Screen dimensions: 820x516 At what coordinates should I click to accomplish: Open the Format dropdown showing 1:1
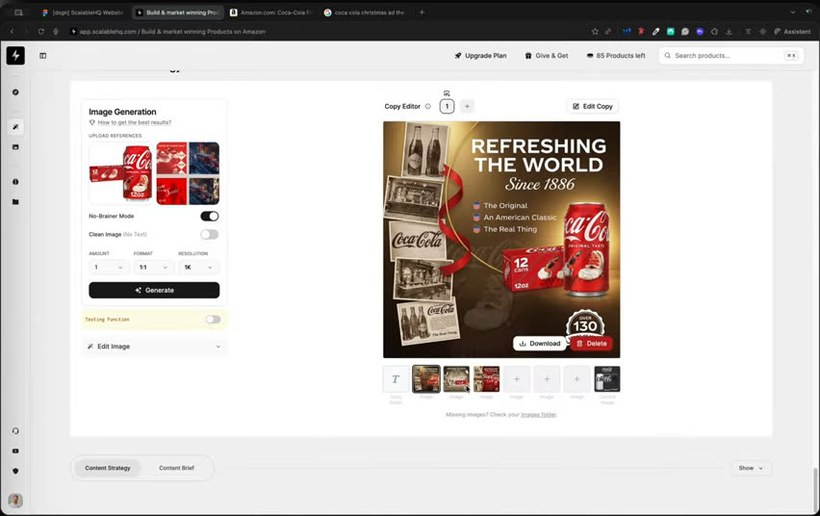click(x=153, y=267)
